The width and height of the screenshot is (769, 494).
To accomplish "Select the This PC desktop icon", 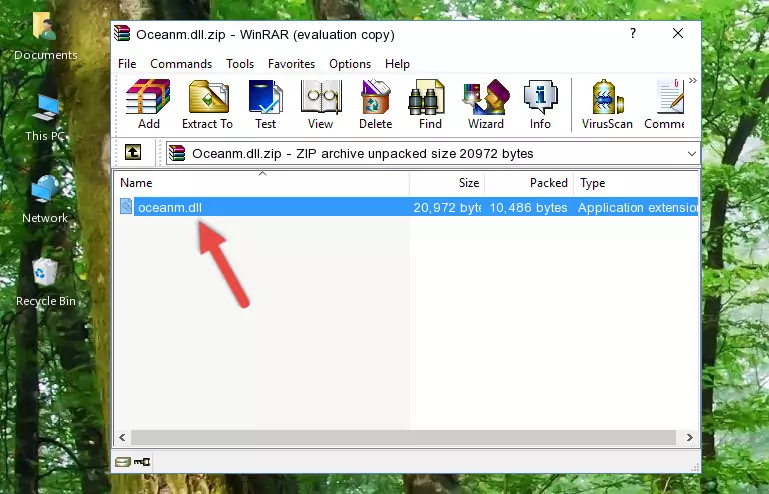I will click(x=45, y=118).
